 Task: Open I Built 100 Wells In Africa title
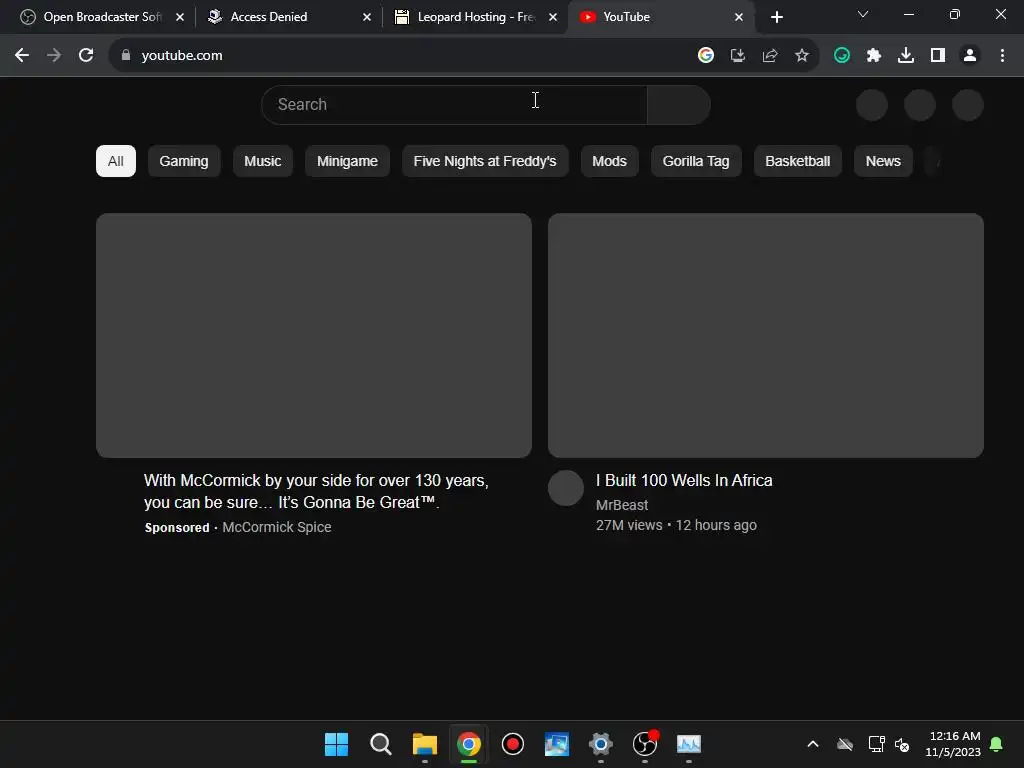(684, 481)
